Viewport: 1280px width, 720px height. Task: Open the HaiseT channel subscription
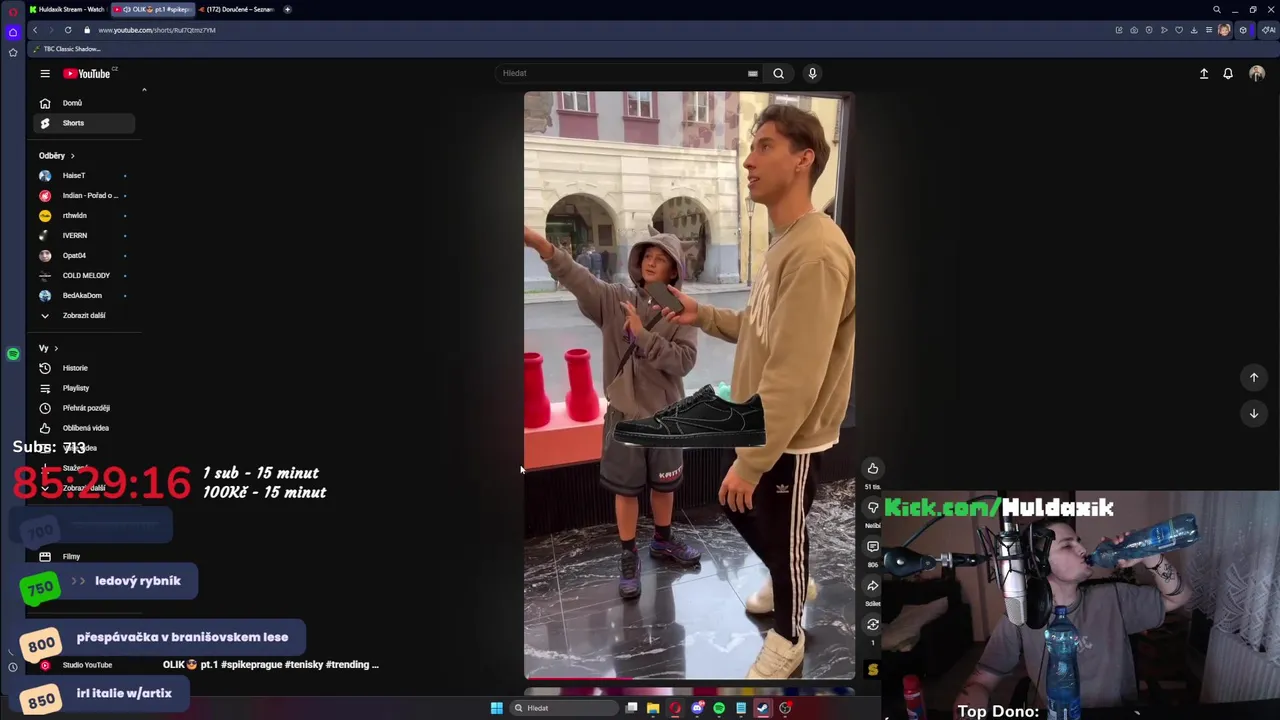coord(84,176)
